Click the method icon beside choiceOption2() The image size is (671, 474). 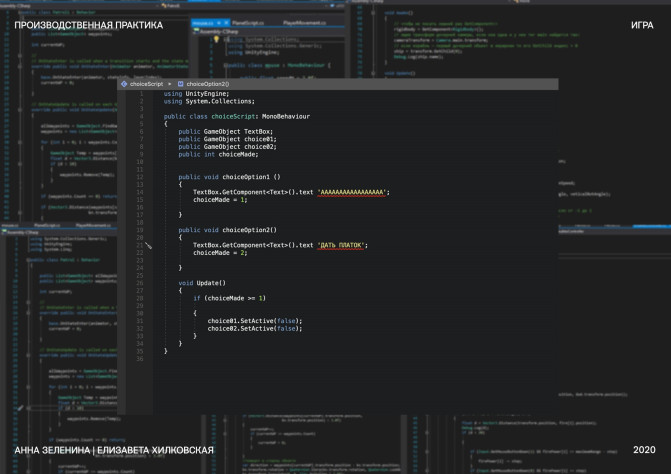point(179,84)
